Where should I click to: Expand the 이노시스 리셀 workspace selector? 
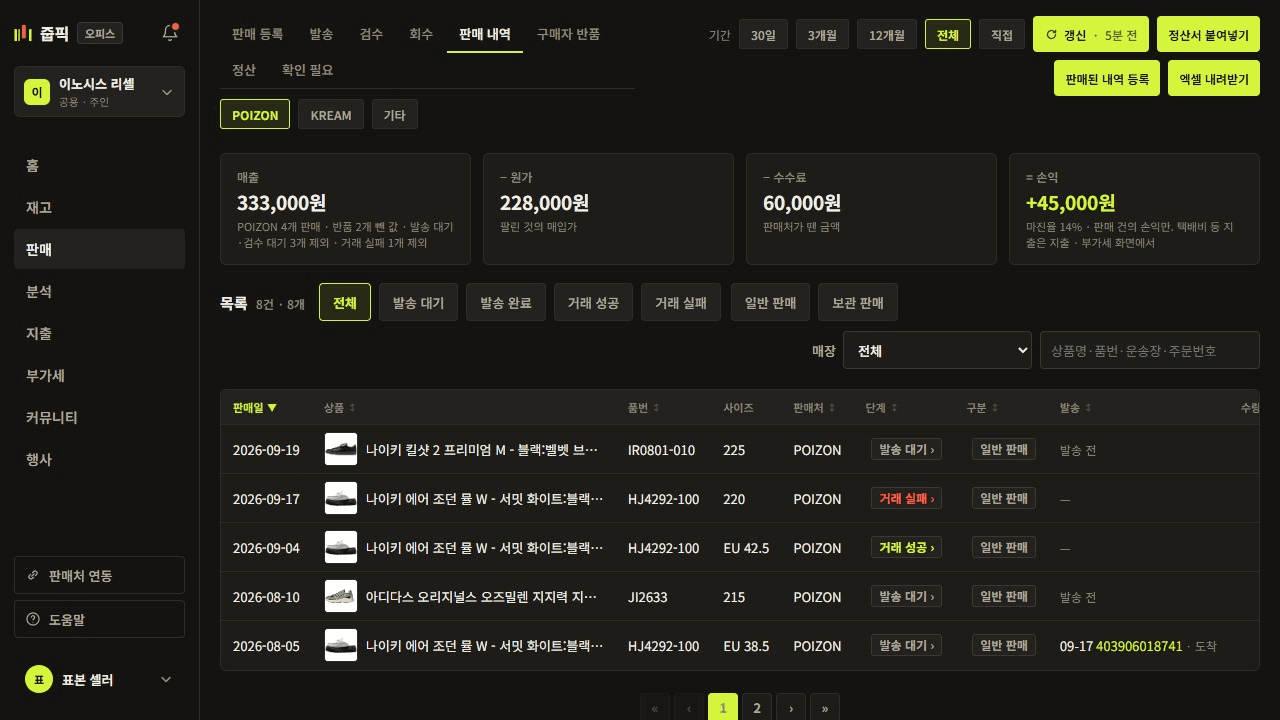(x=99, y=92)
